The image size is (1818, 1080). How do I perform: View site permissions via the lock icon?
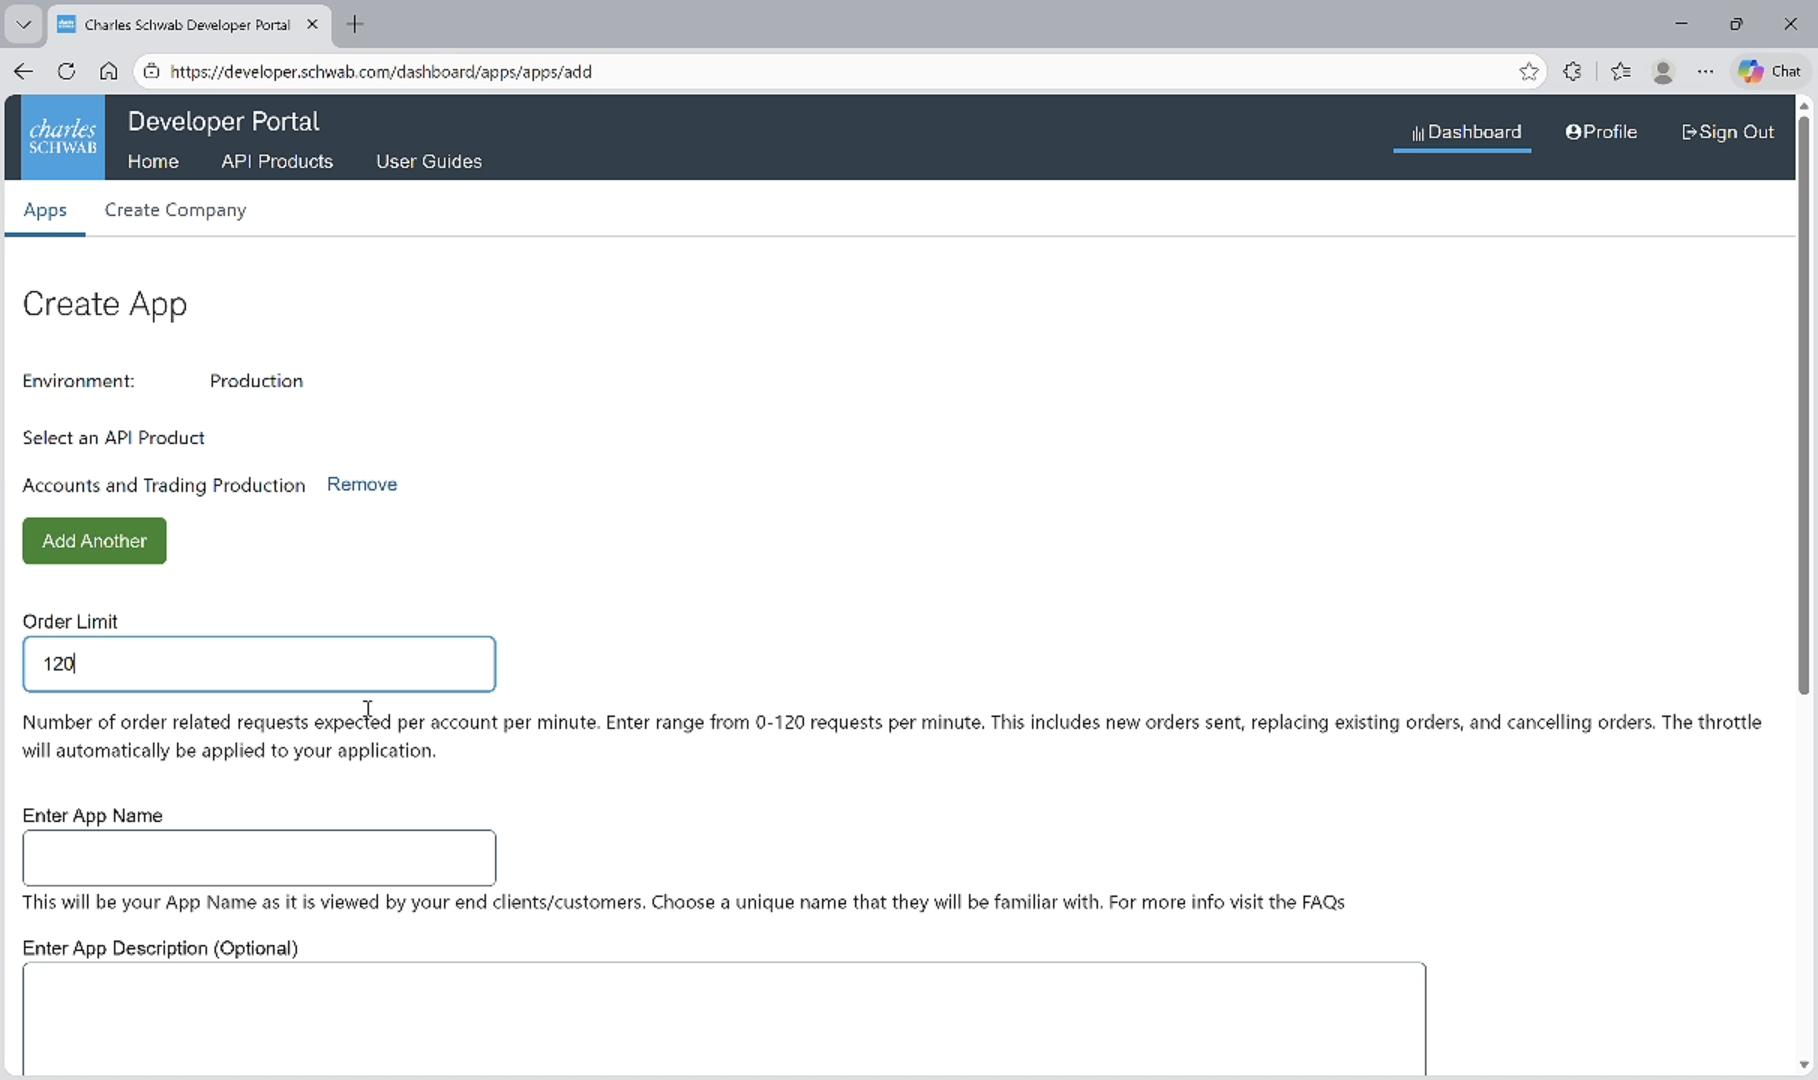point(151,71)
